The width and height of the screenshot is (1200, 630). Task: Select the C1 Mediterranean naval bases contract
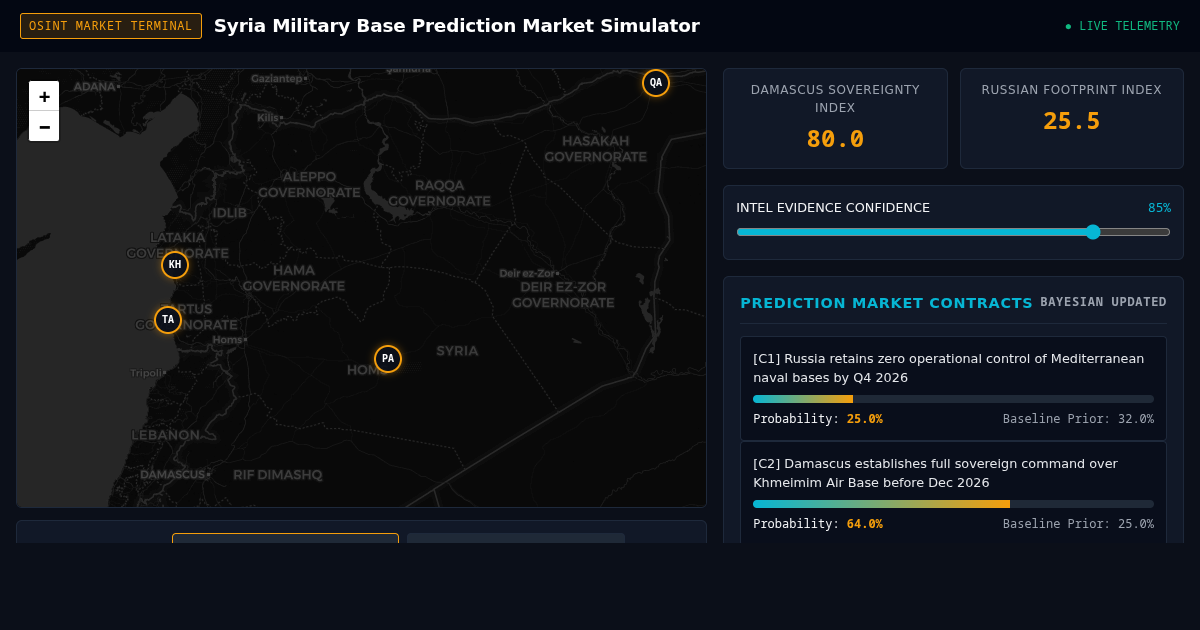[953, 388]
